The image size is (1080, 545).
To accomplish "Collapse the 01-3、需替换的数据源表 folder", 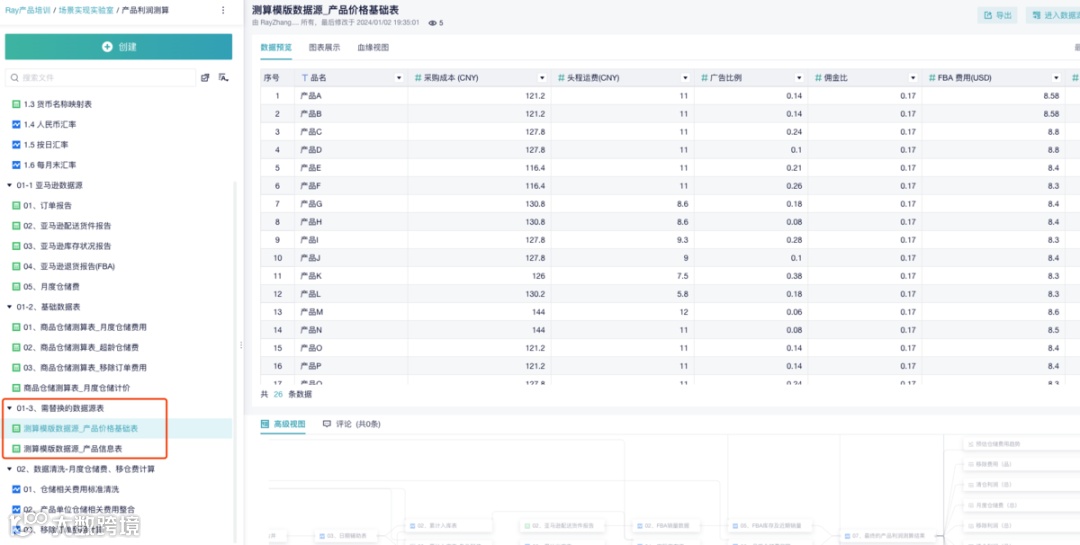I will coord(9,409).
